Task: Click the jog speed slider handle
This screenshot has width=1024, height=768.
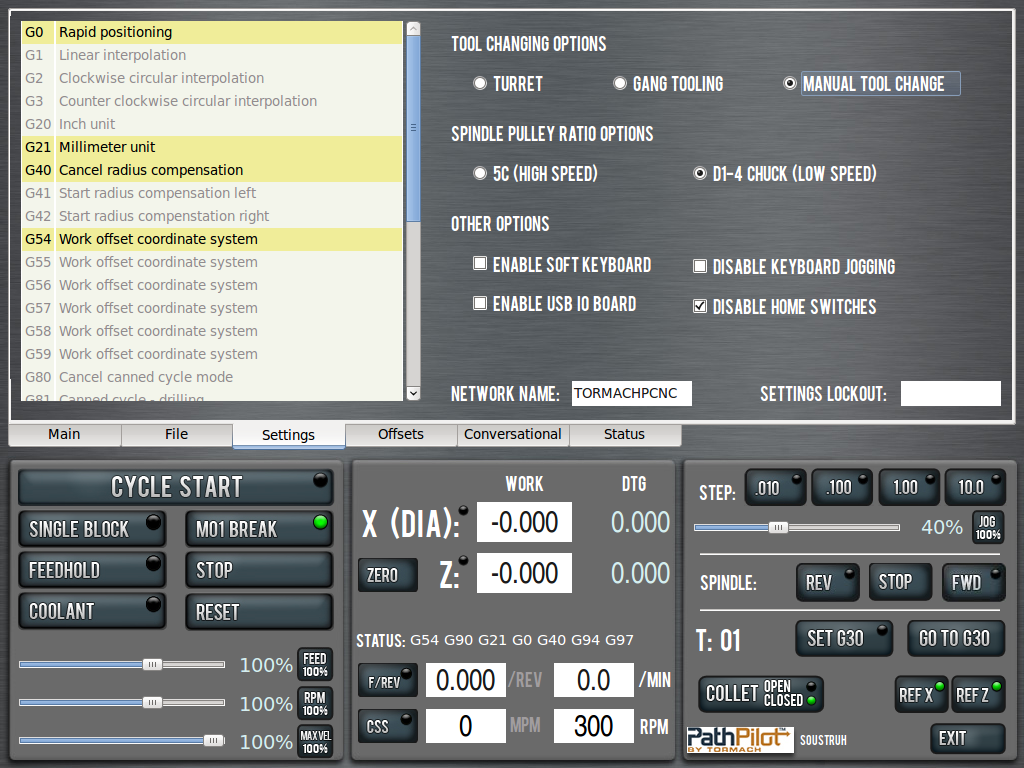Action: [x=778, y=527]
